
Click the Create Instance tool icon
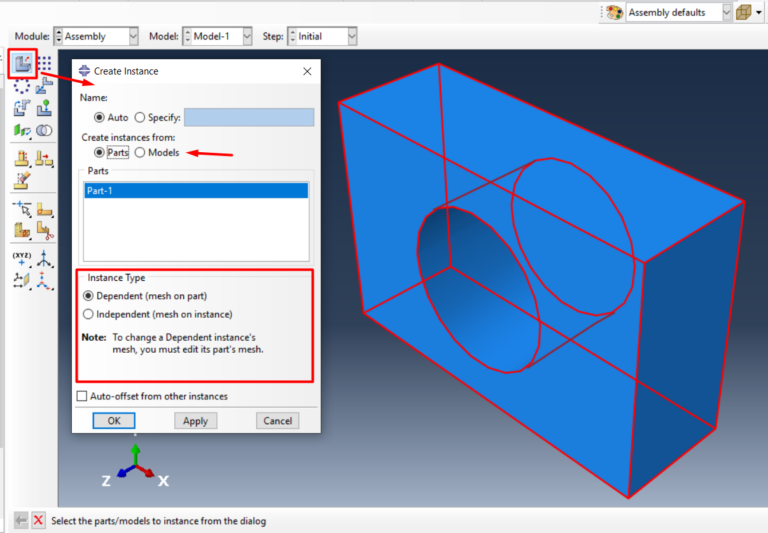[22, 64]
